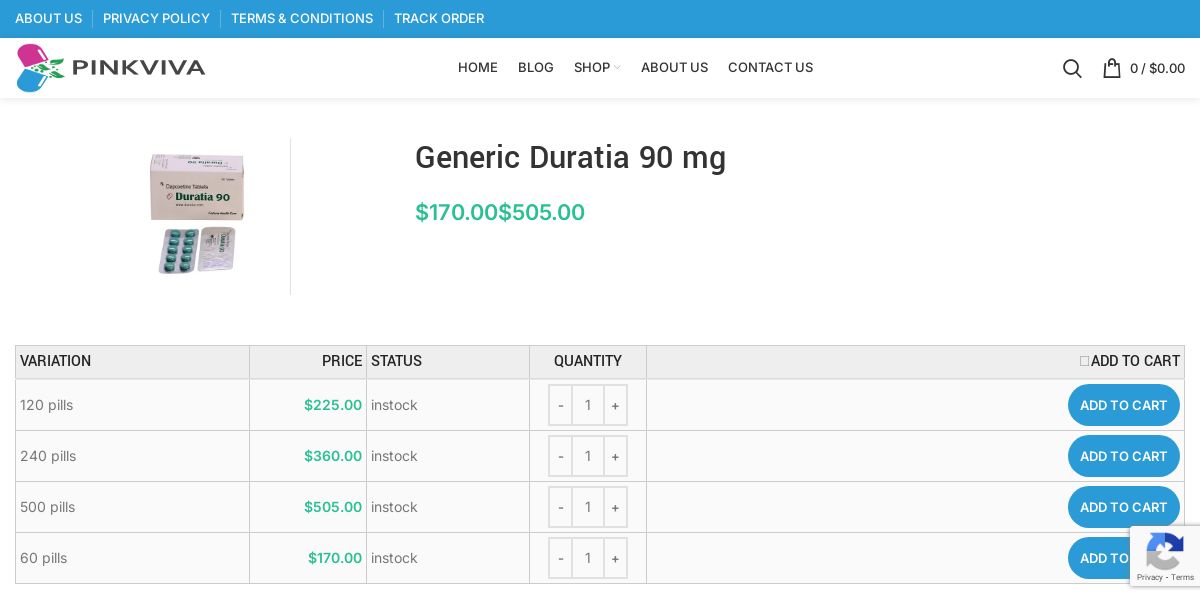This screenshot has height=600, width=1200.
Task: Increase quantity for 240 pills
Action: (615, 456)
